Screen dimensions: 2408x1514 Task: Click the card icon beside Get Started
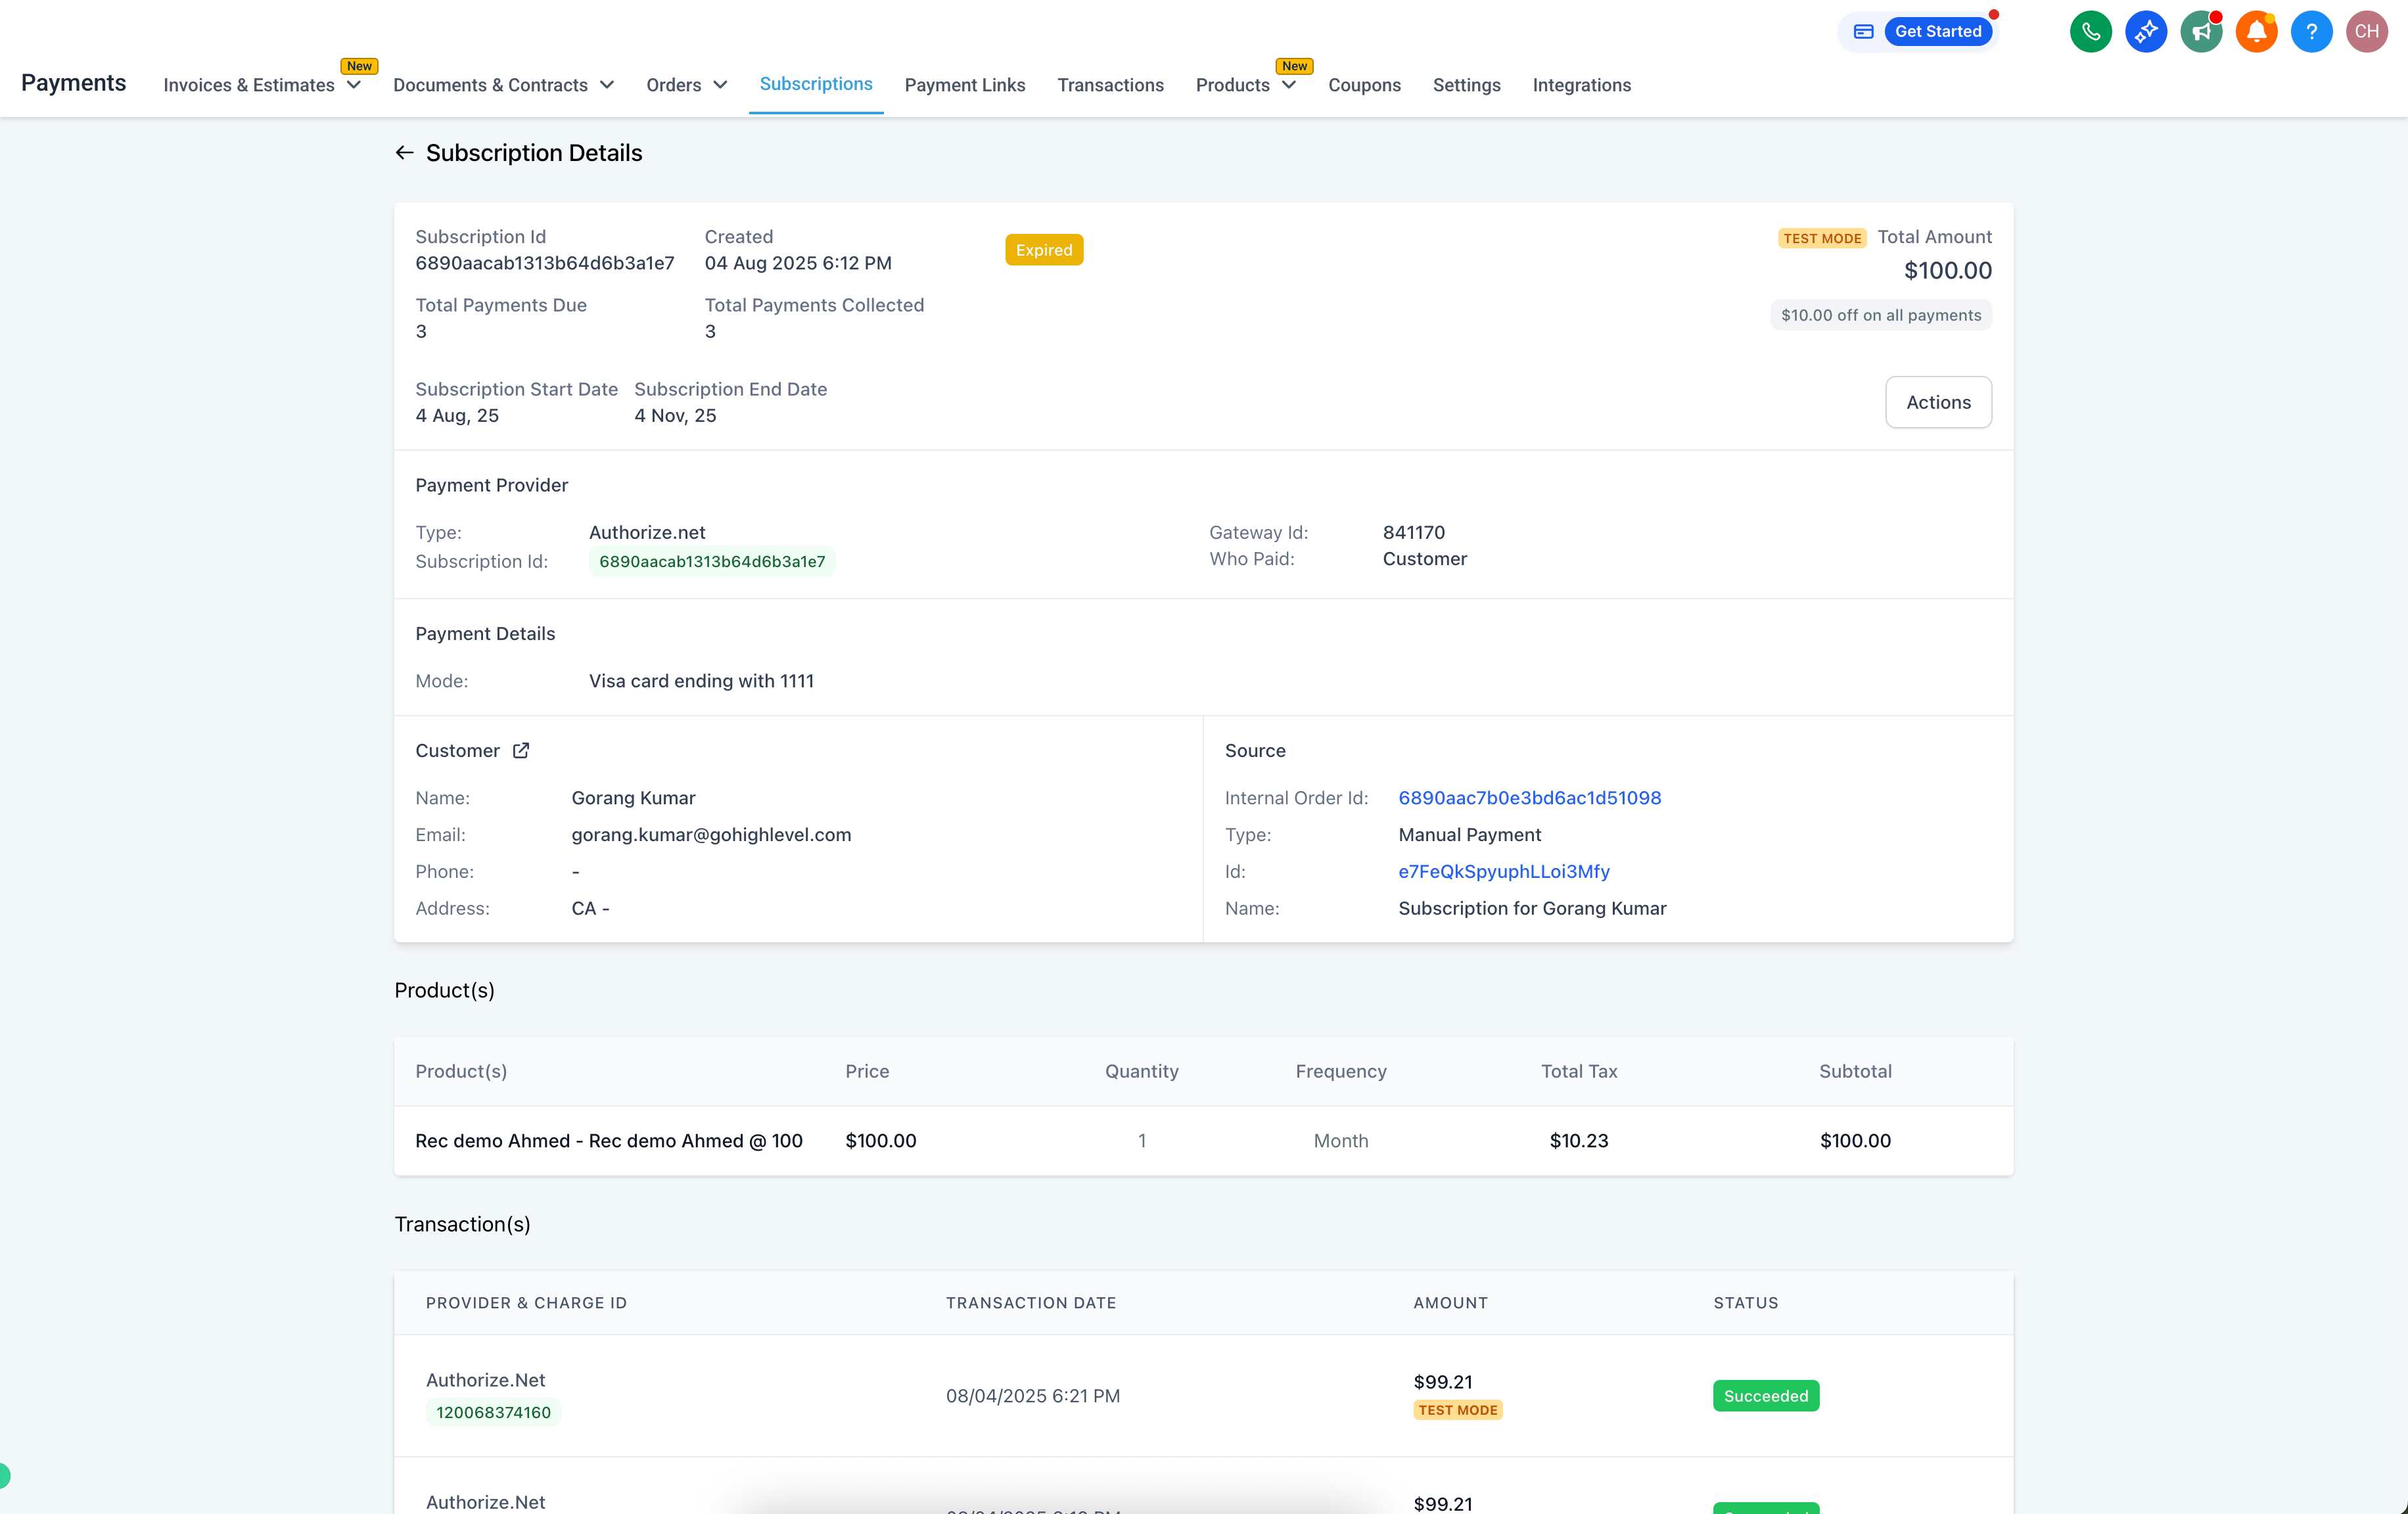(1863, 32)
